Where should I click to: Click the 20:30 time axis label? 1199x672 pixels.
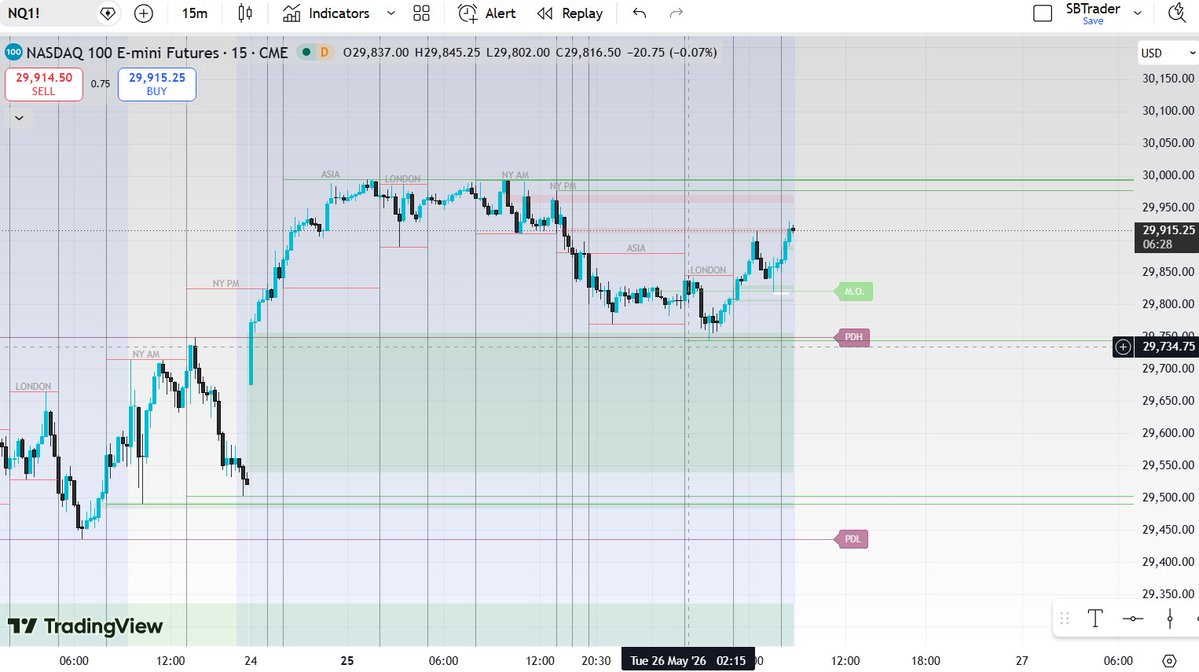[596, 661]
